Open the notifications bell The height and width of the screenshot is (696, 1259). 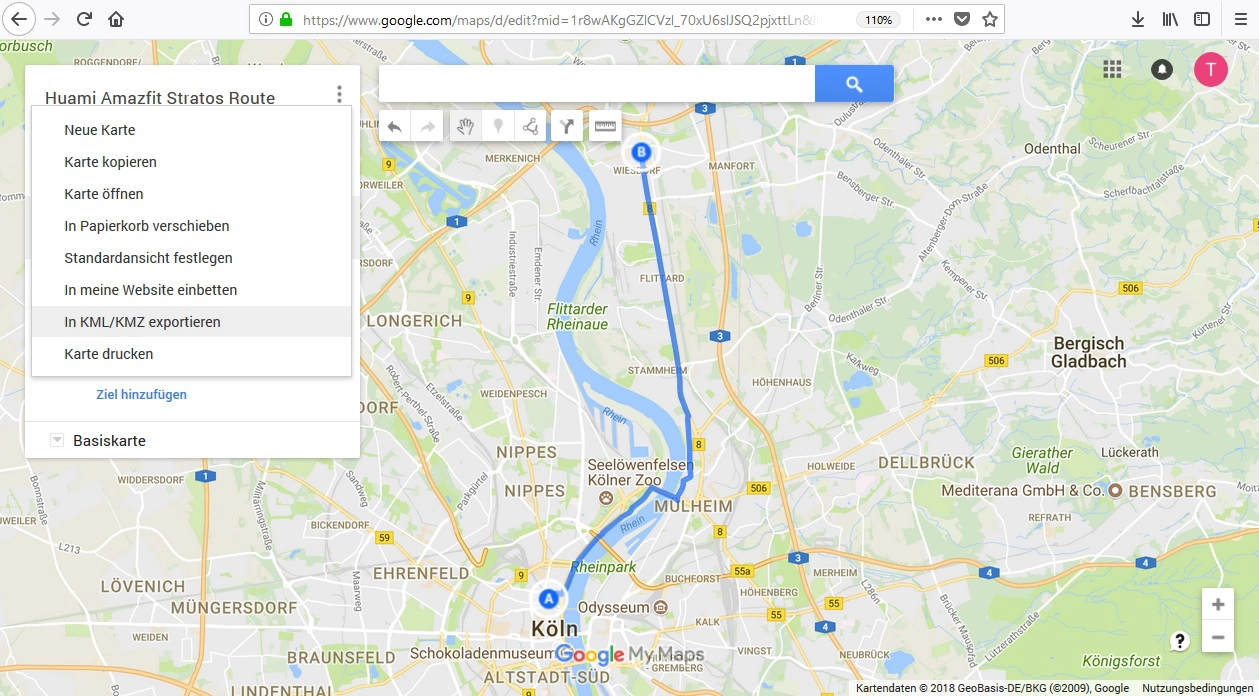[x=1162, y=69]
